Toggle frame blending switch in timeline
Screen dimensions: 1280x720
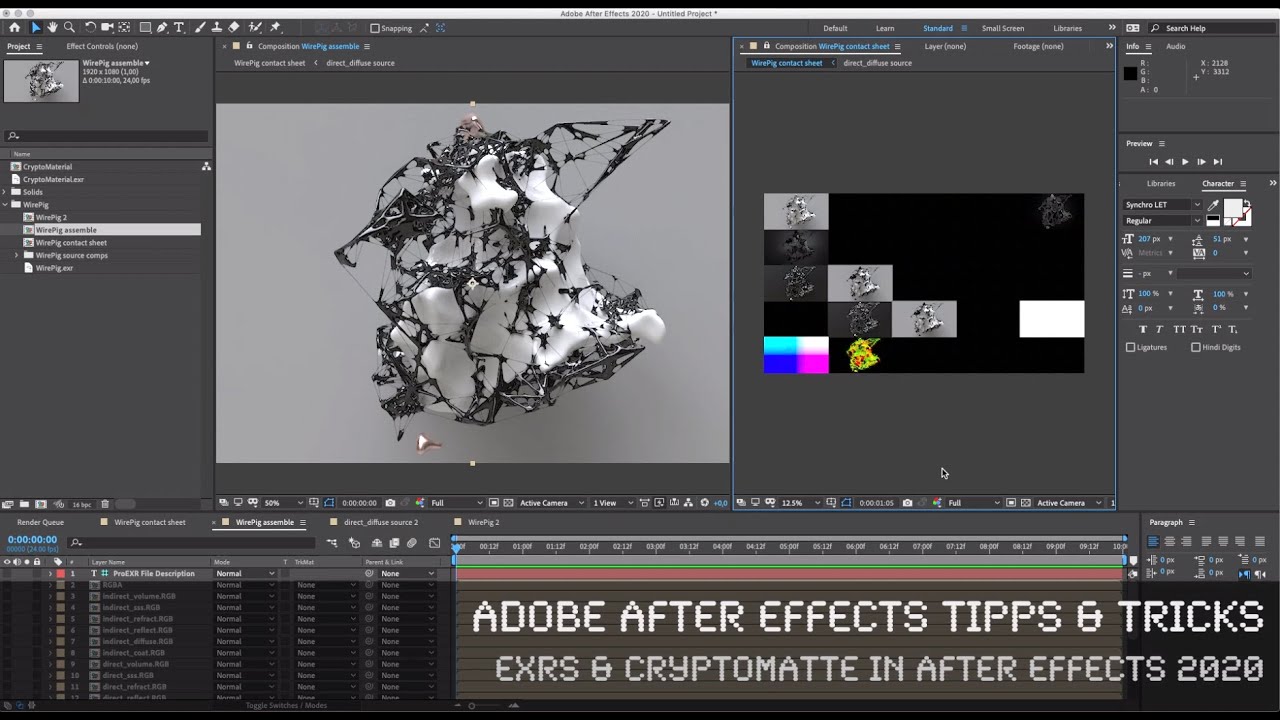394,543
